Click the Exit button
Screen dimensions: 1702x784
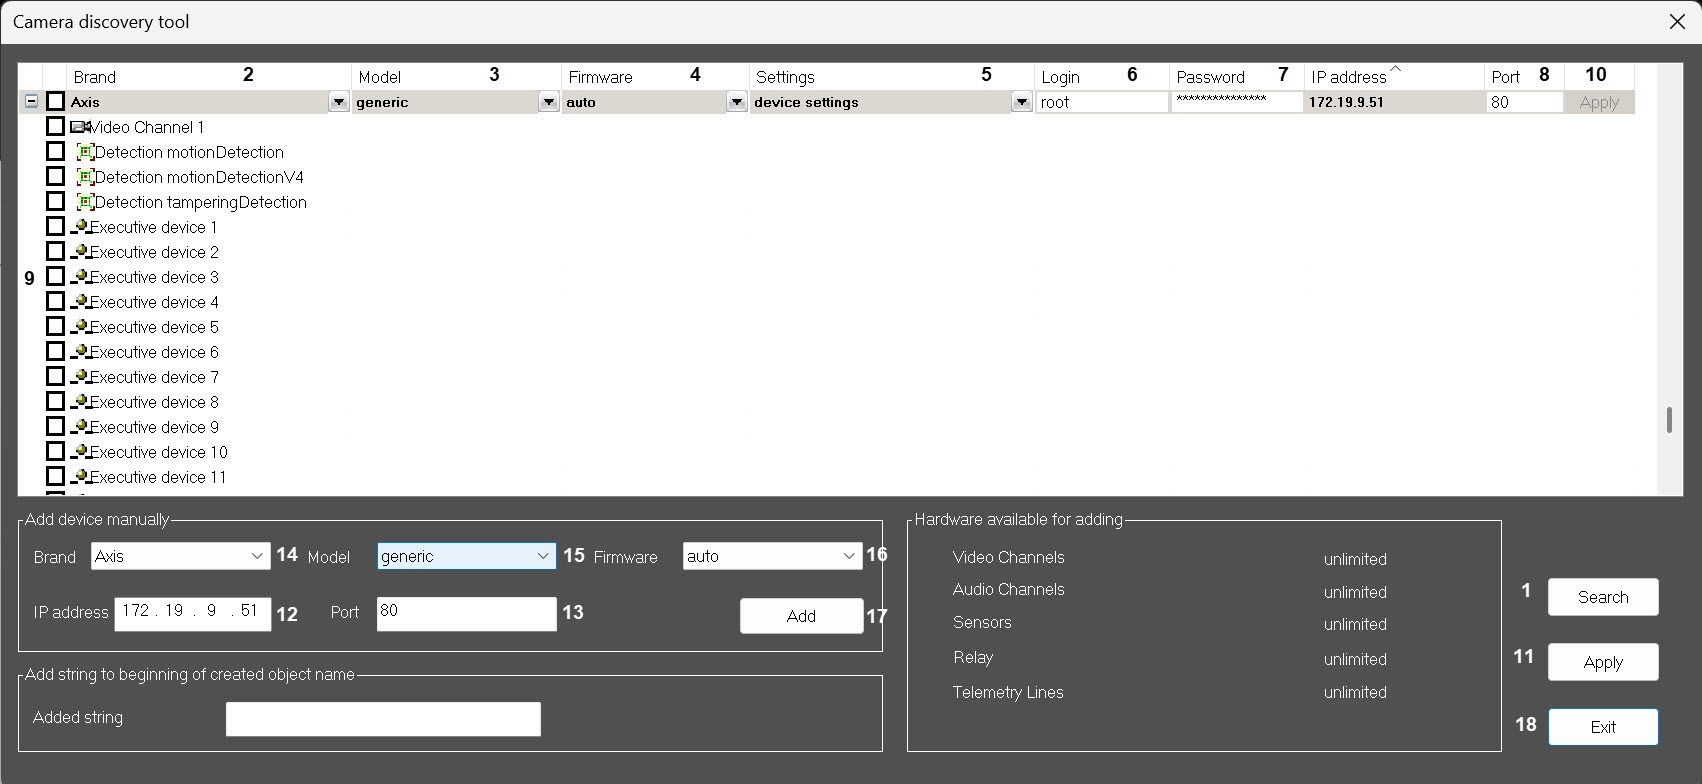tap(1603, 727)
